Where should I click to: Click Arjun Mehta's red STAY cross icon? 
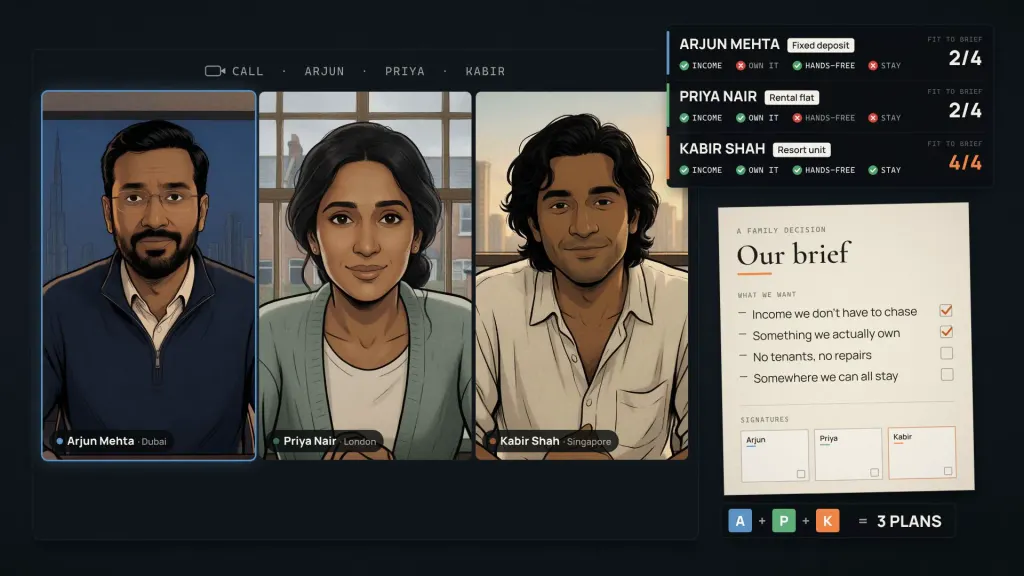coord(872,65)
